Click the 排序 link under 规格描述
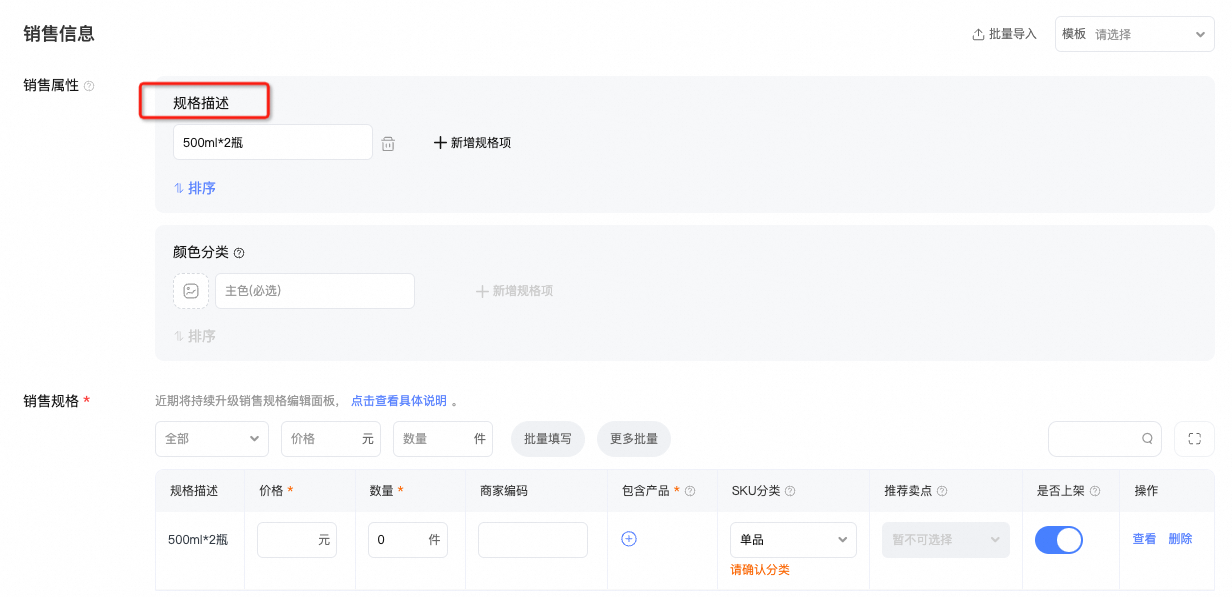Image resolution: width=1232 pixels, height=597 pixels. click(x=194, y=188)
